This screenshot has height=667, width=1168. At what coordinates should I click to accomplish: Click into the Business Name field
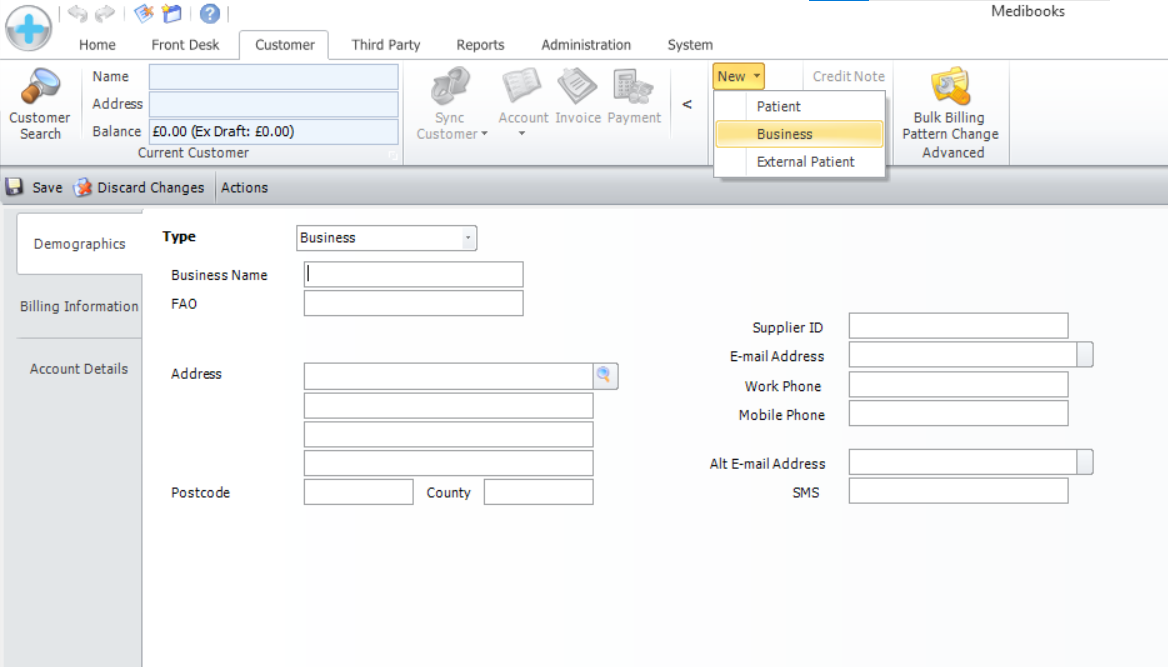click(x=413, y=275)
